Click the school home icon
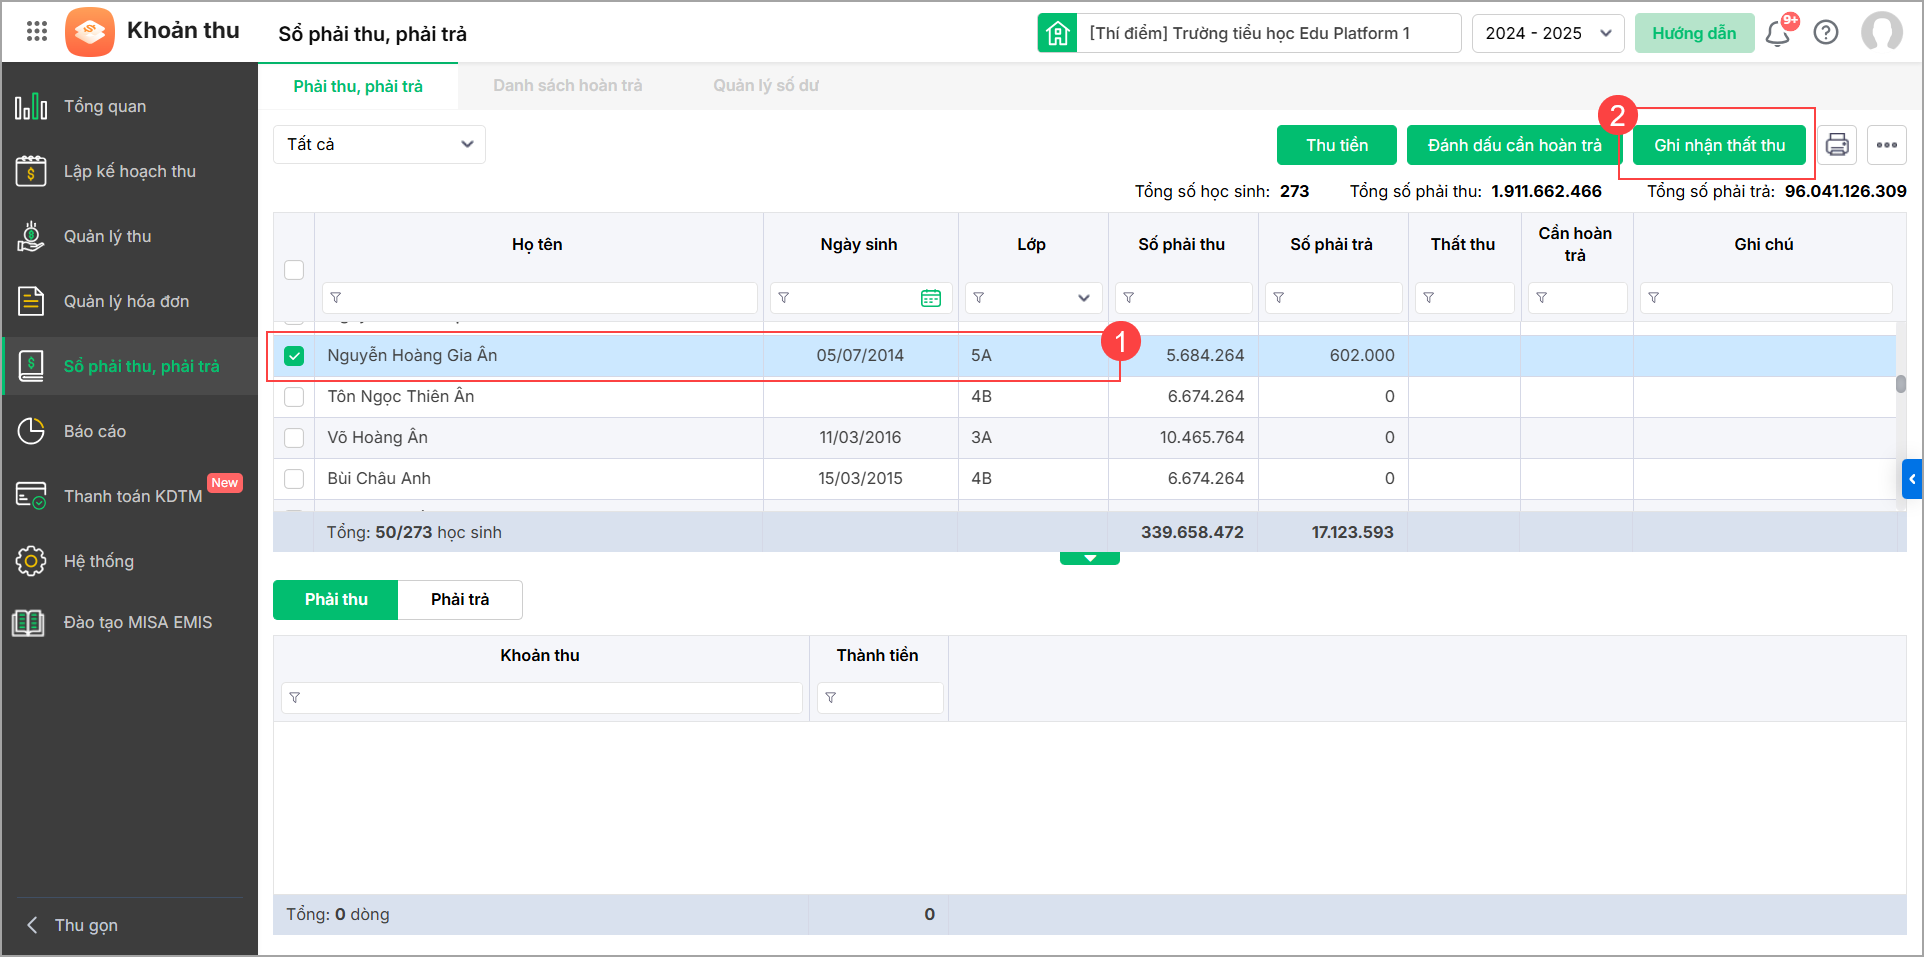Image resolution: width=1924 pixels, height=957 pixels. tap(1057, 33)
